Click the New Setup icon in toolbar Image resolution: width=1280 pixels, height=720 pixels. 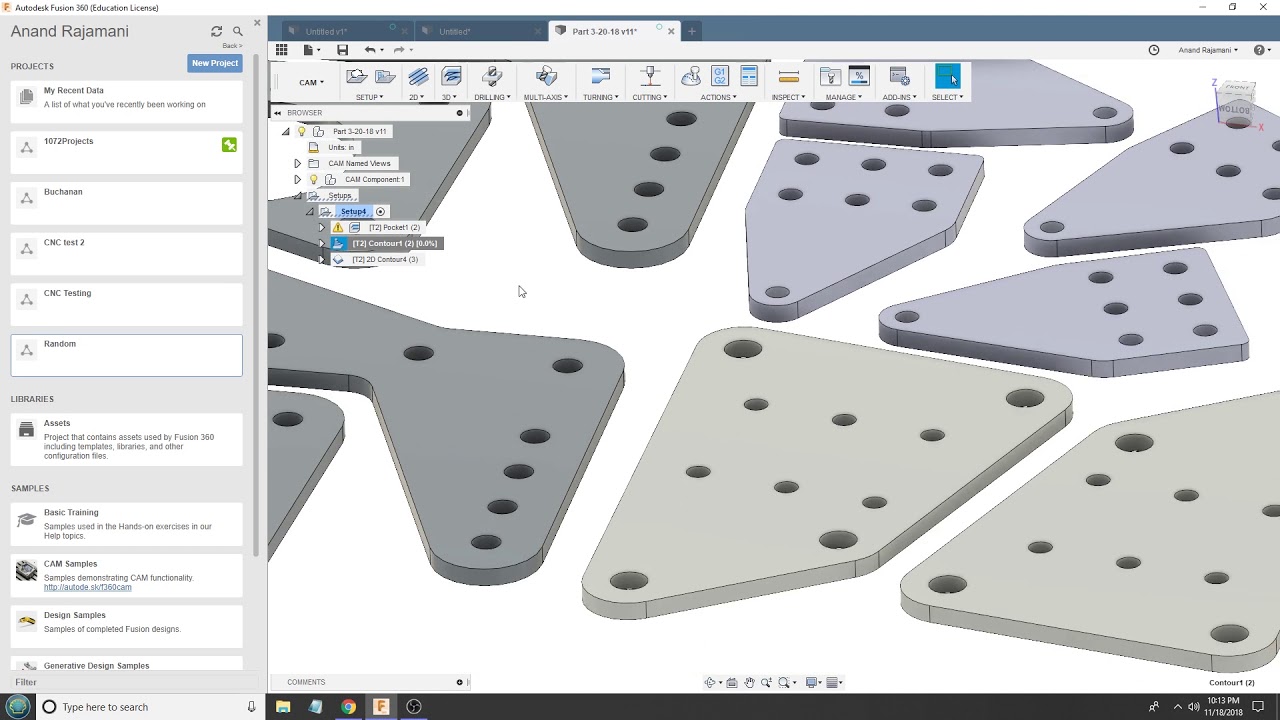click(356, 77)
